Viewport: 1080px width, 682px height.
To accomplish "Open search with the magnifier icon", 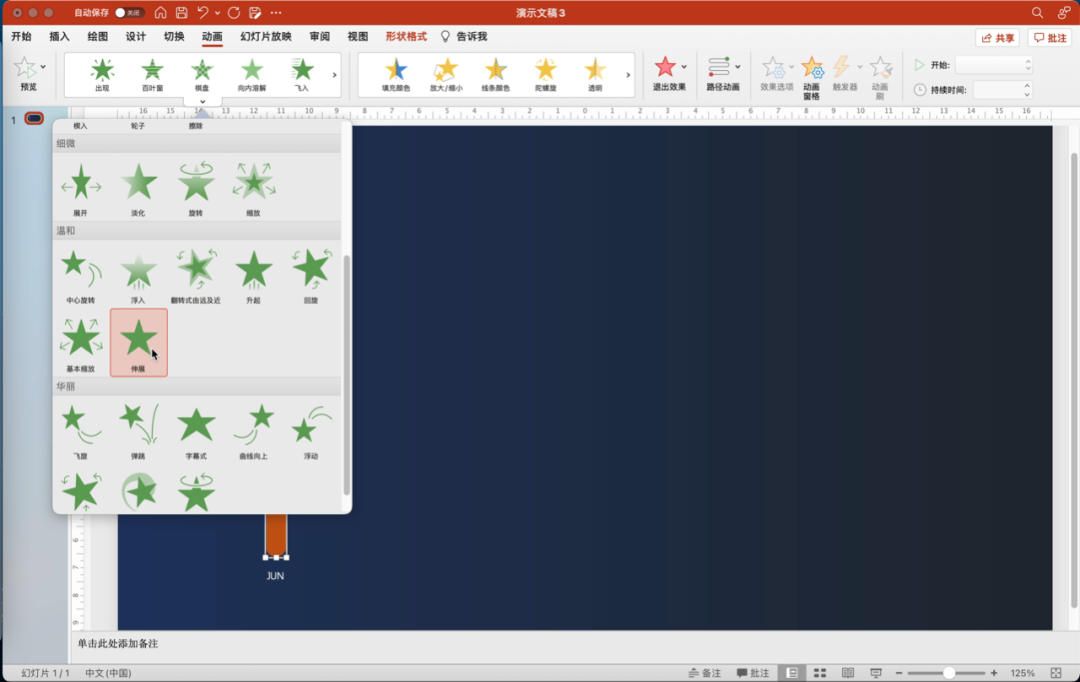I will tap(1037, 12).
